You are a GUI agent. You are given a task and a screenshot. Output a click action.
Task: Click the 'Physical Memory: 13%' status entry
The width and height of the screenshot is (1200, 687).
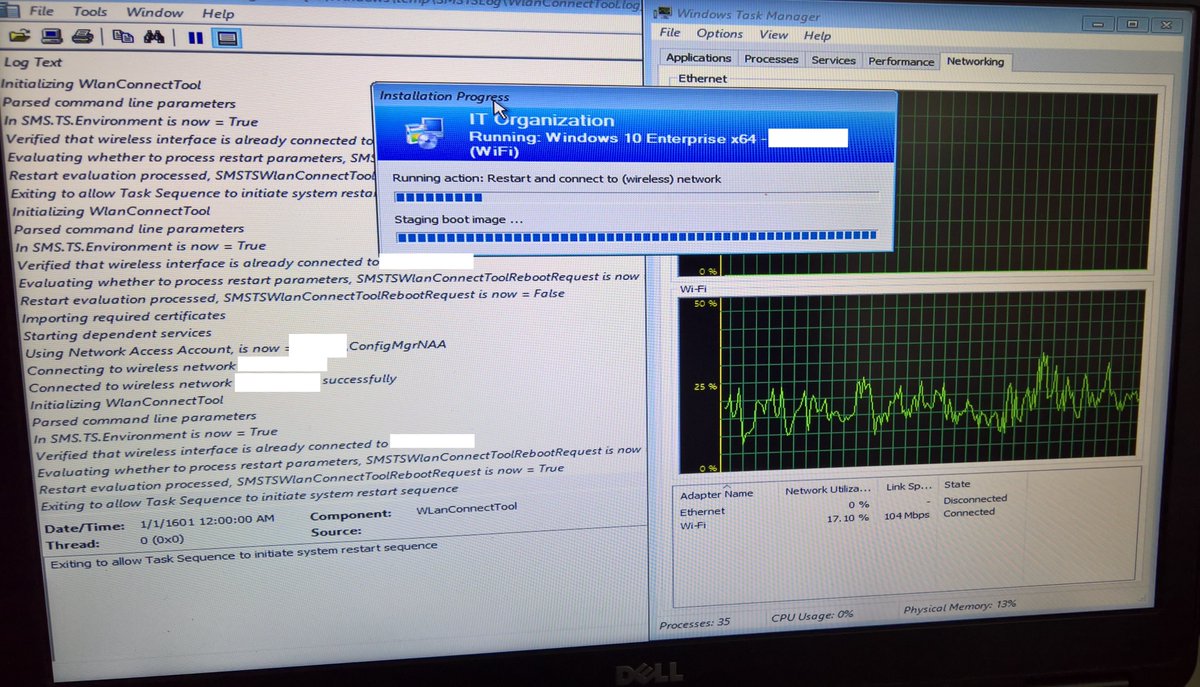959,607
